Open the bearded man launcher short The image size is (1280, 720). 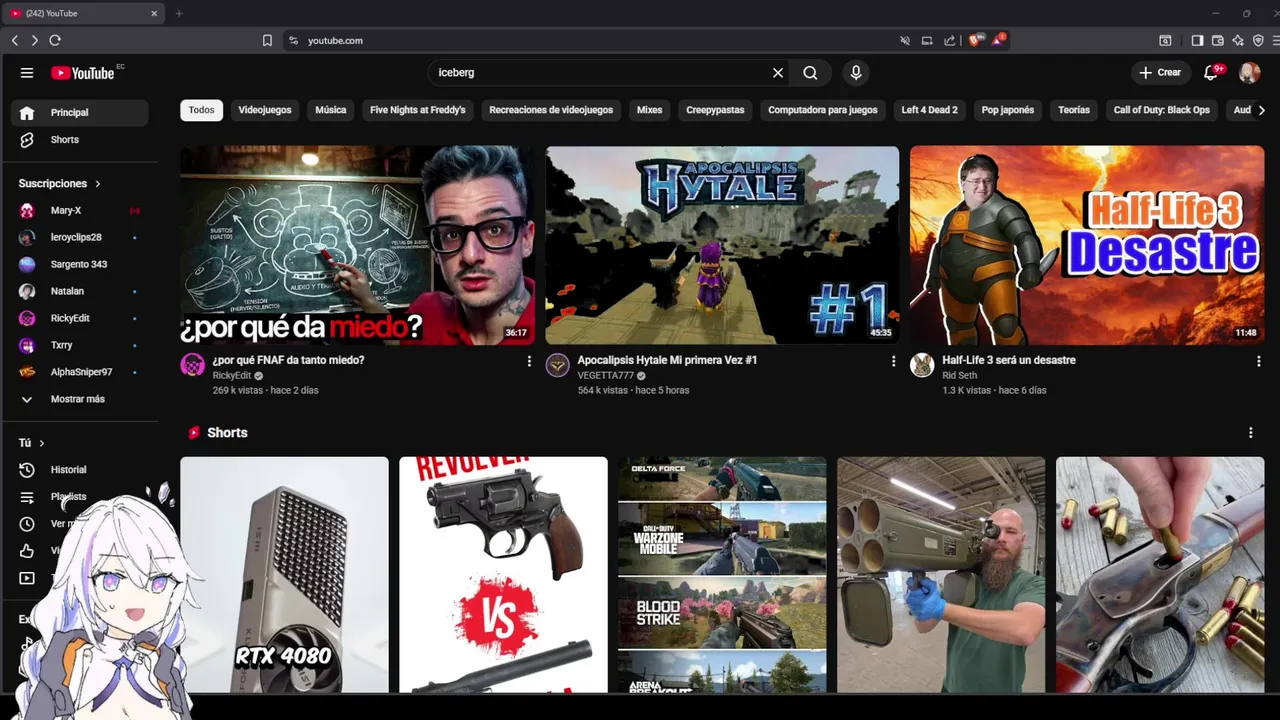(941, 575)
